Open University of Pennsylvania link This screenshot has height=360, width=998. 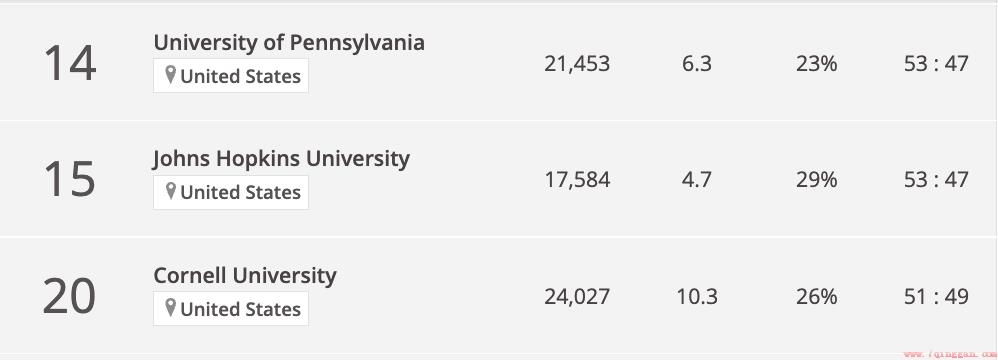289,43
